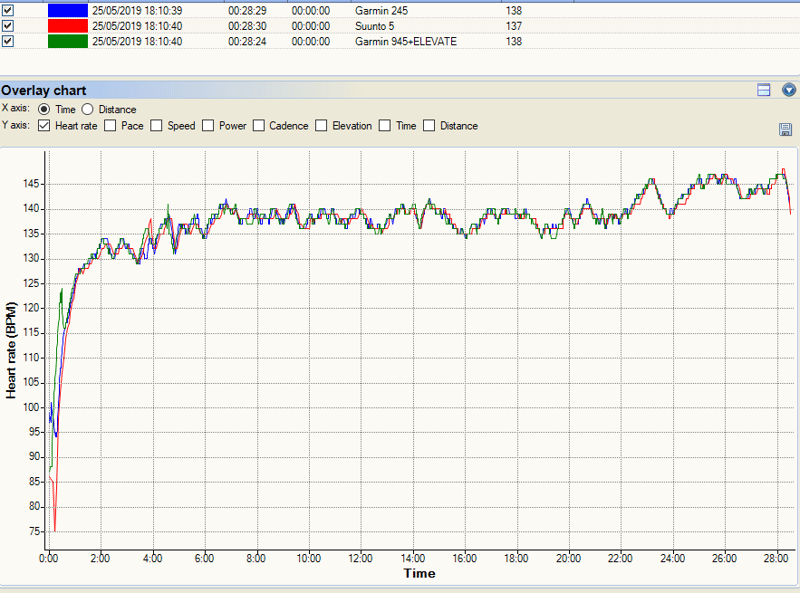
Task: Enable the Pace Y axis checkbox
Action: (x=110, y=126)
